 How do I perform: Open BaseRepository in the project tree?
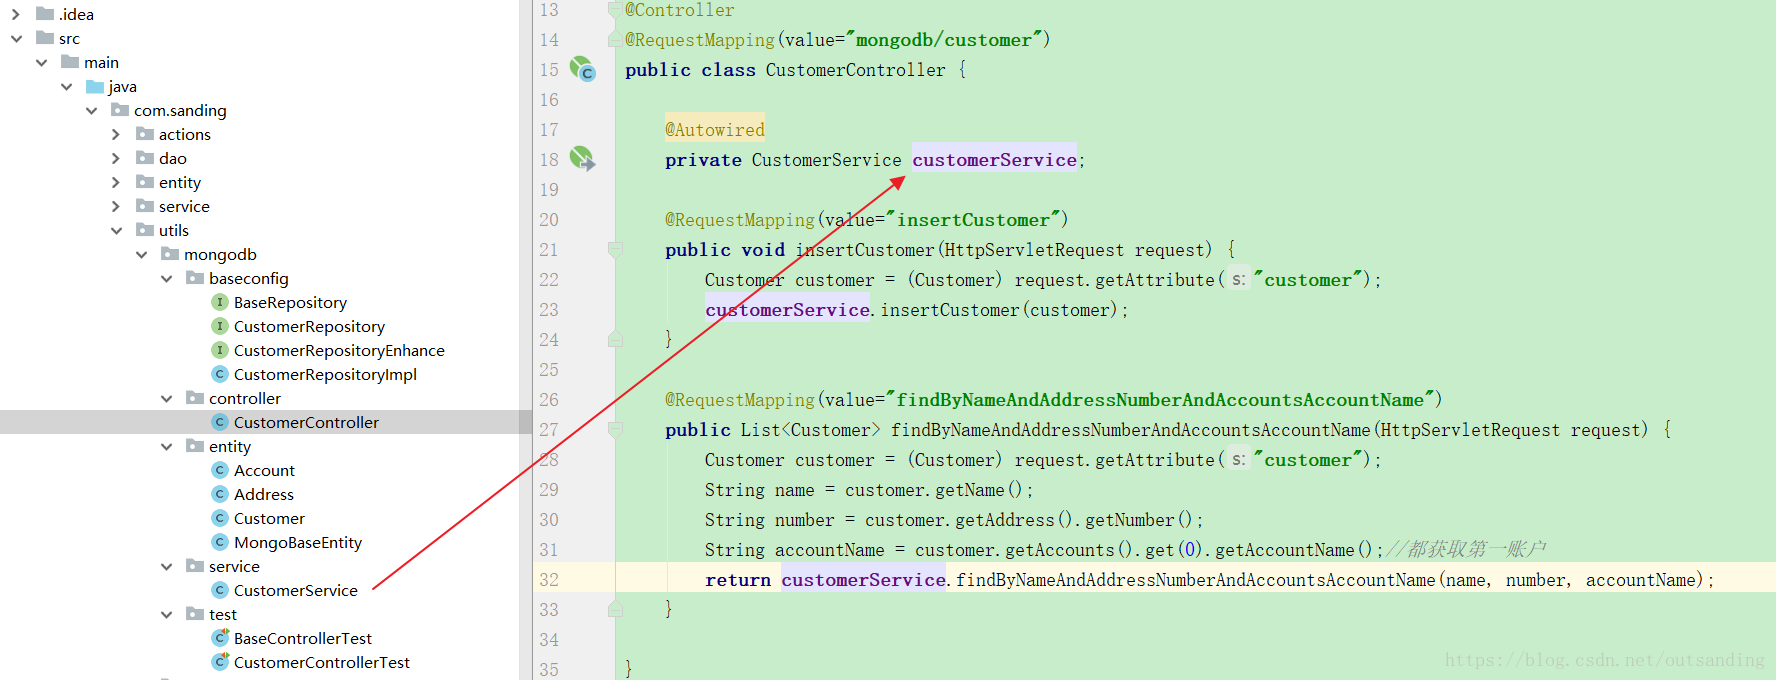290,302
